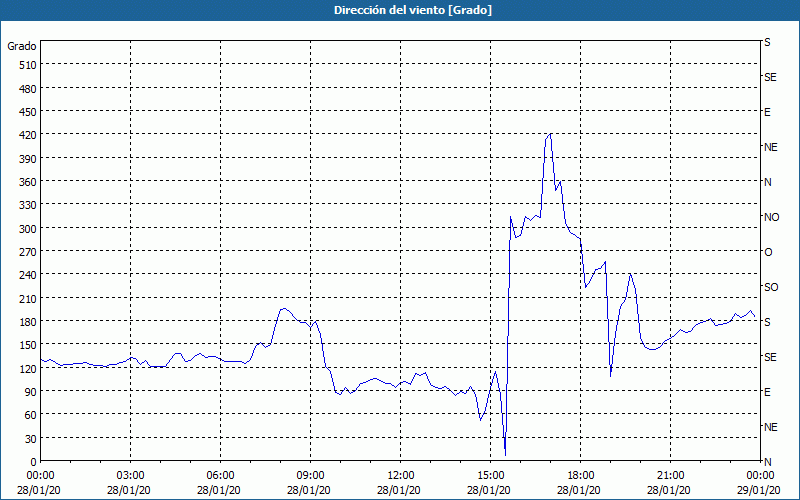Select the 90 degree axis label
800x500 pixels.
[31, 392]
